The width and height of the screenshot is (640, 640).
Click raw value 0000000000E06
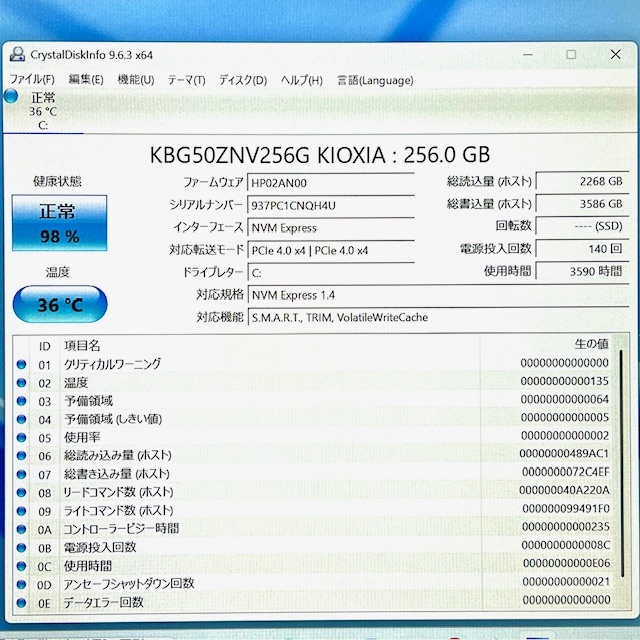click(567, 563)
